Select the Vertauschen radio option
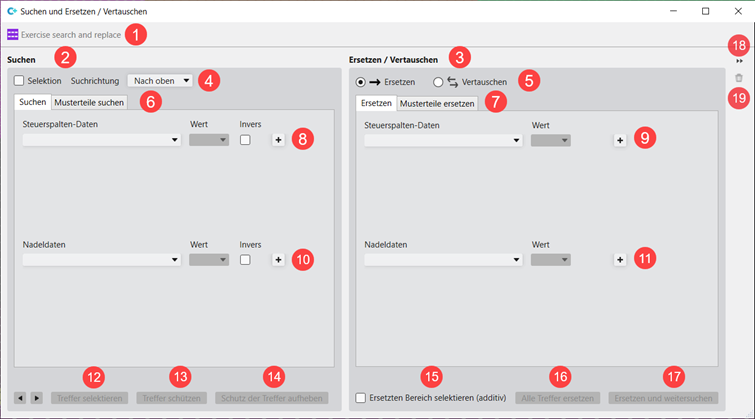This screenshot has width=756, height=419. pyautogui.click(x=438, y=82)
